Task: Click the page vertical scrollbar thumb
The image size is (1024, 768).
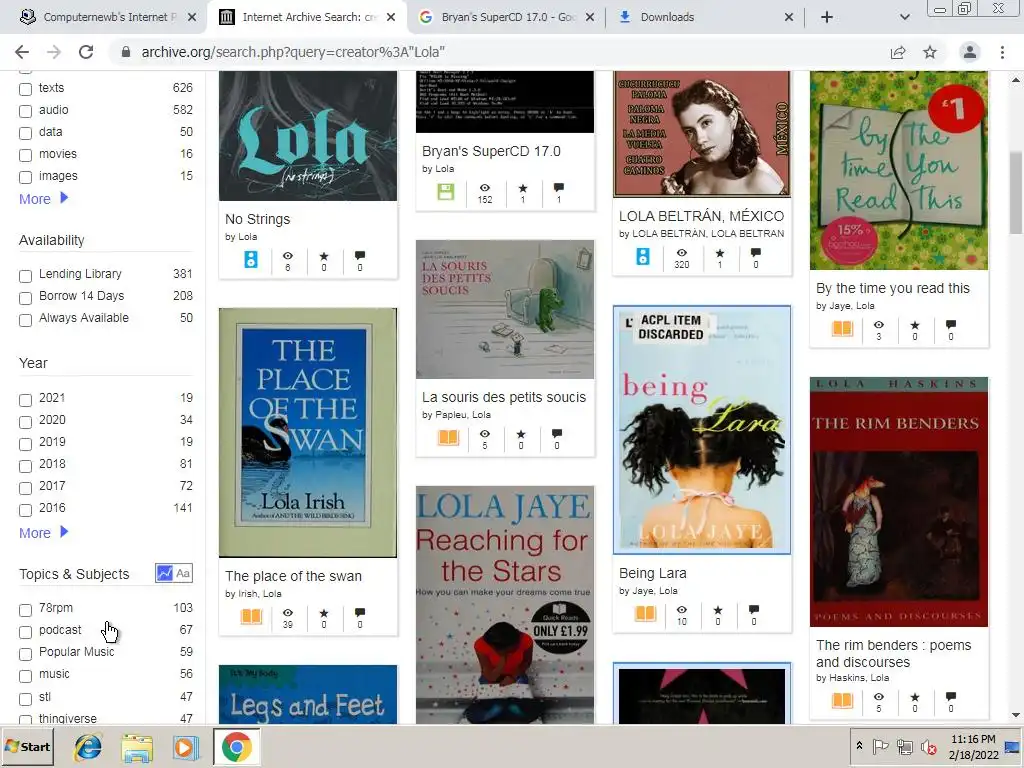Action: point(1016,193)
